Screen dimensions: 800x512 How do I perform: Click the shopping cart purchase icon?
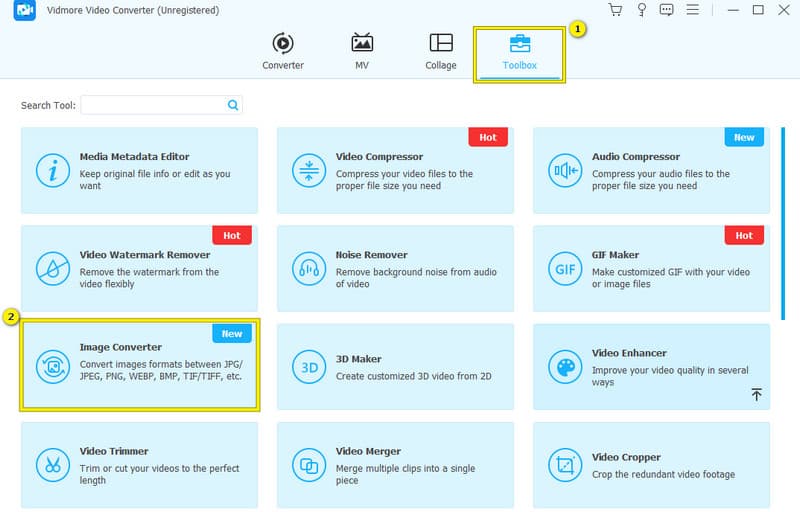615,10
